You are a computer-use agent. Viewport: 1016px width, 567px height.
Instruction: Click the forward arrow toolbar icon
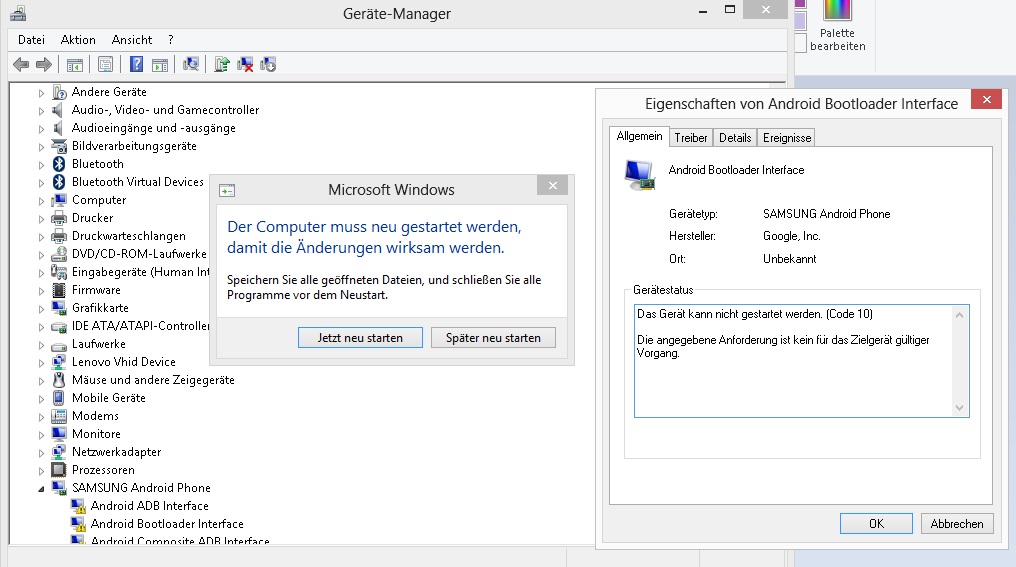pyautogui.click(x=43, y=64)
